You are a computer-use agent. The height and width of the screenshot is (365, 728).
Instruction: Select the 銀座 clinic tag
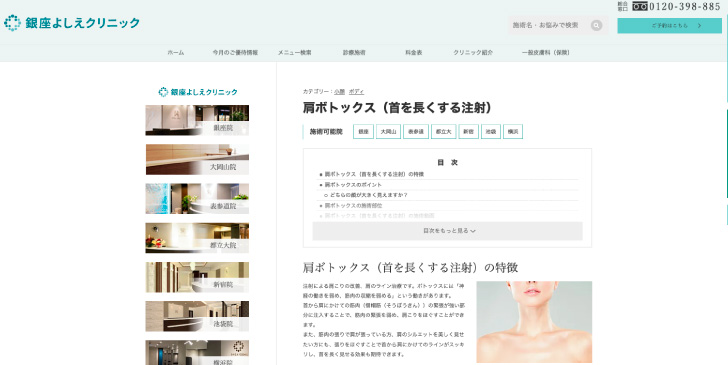(x=364, y=132)
